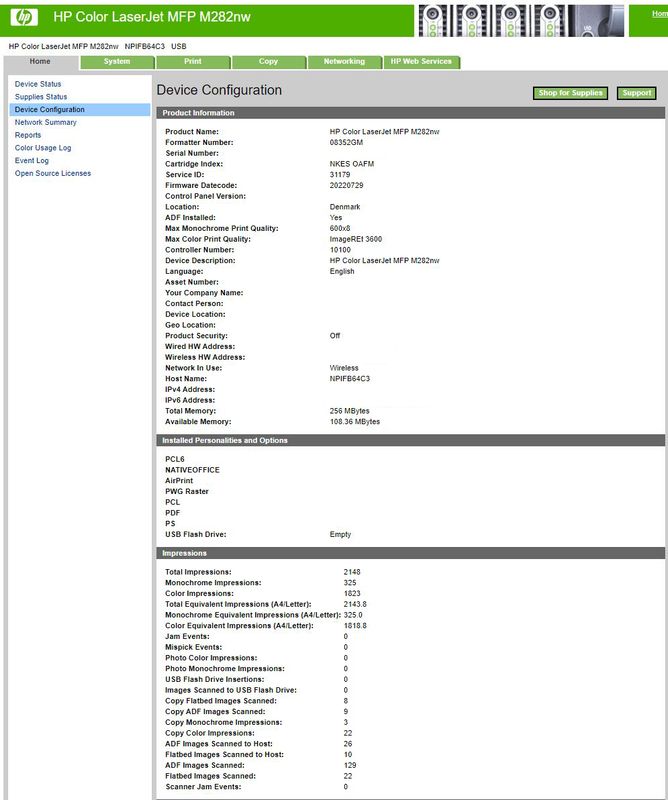The height and width of the screenshot is (800, 668).
Task: Open Device Status in the sidebar
Action: 38,84
